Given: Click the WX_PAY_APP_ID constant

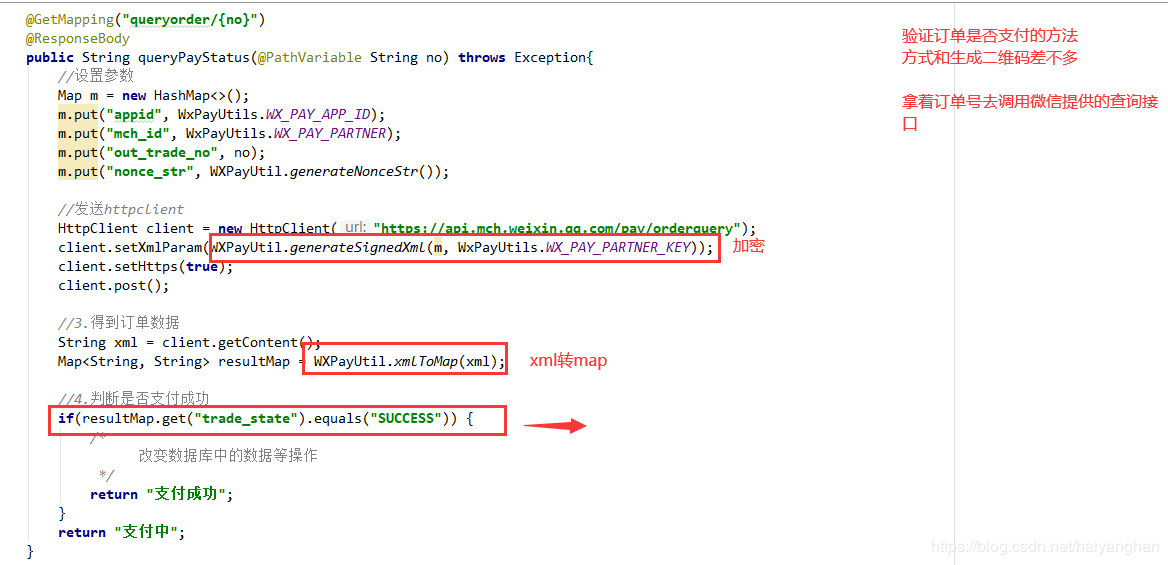Looking at the screenshot, I should coord(319,114).
